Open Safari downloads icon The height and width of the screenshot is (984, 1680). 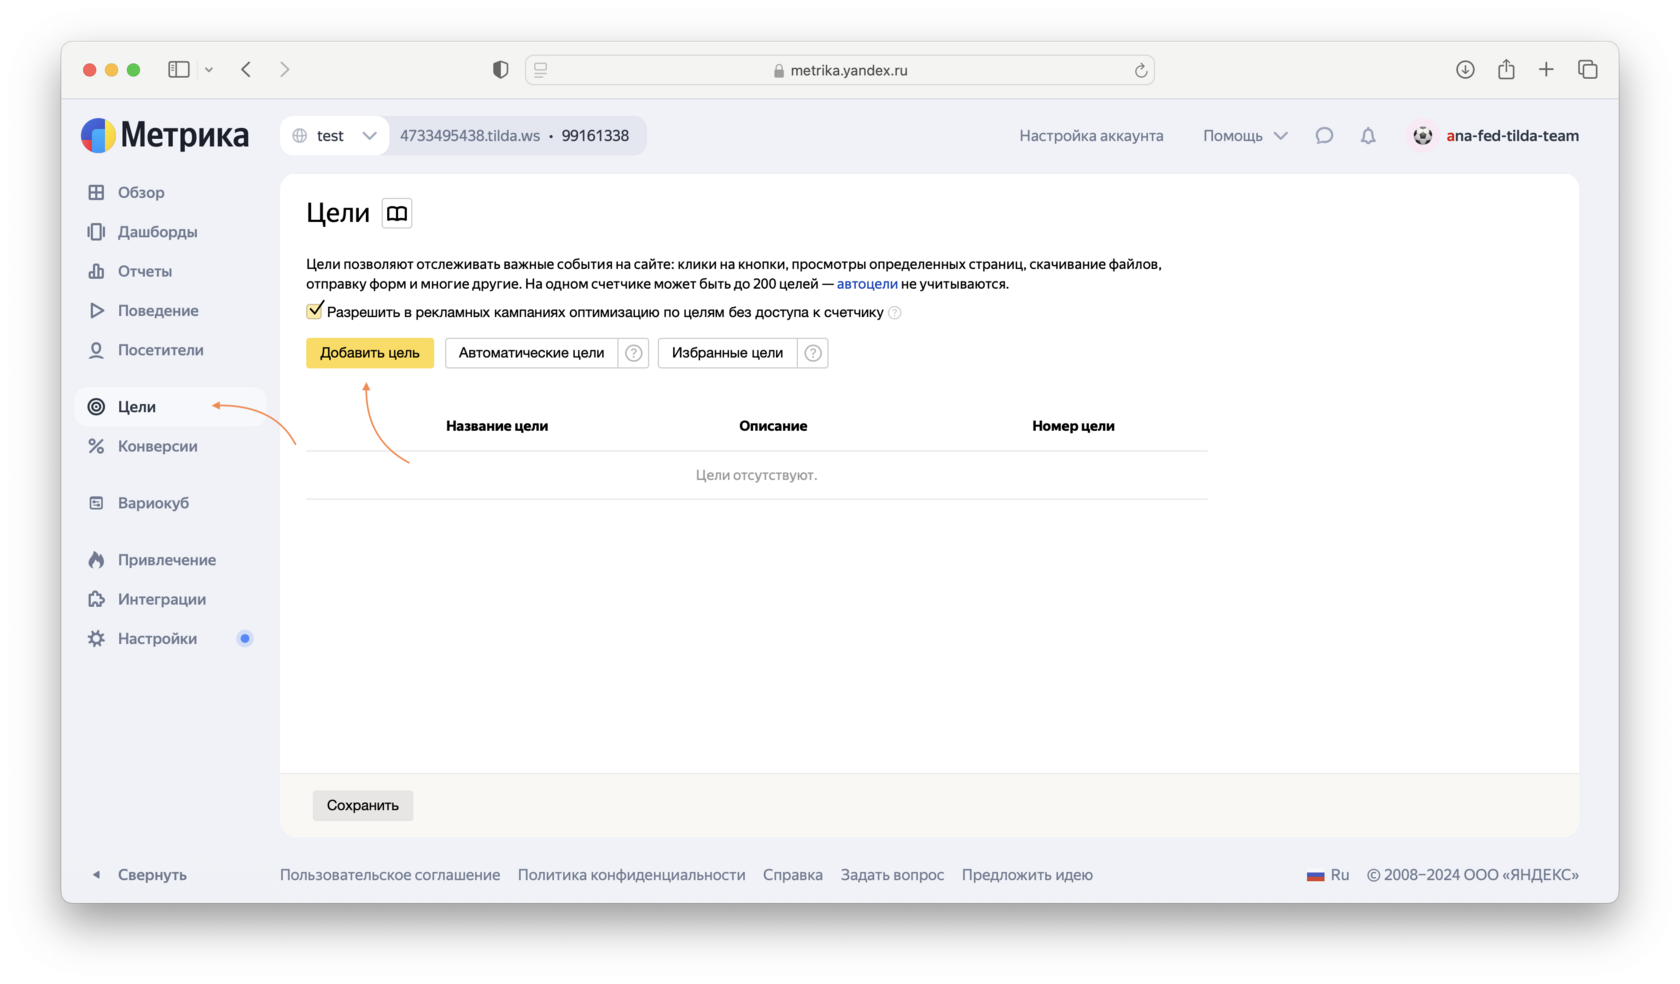(1465, 69)
